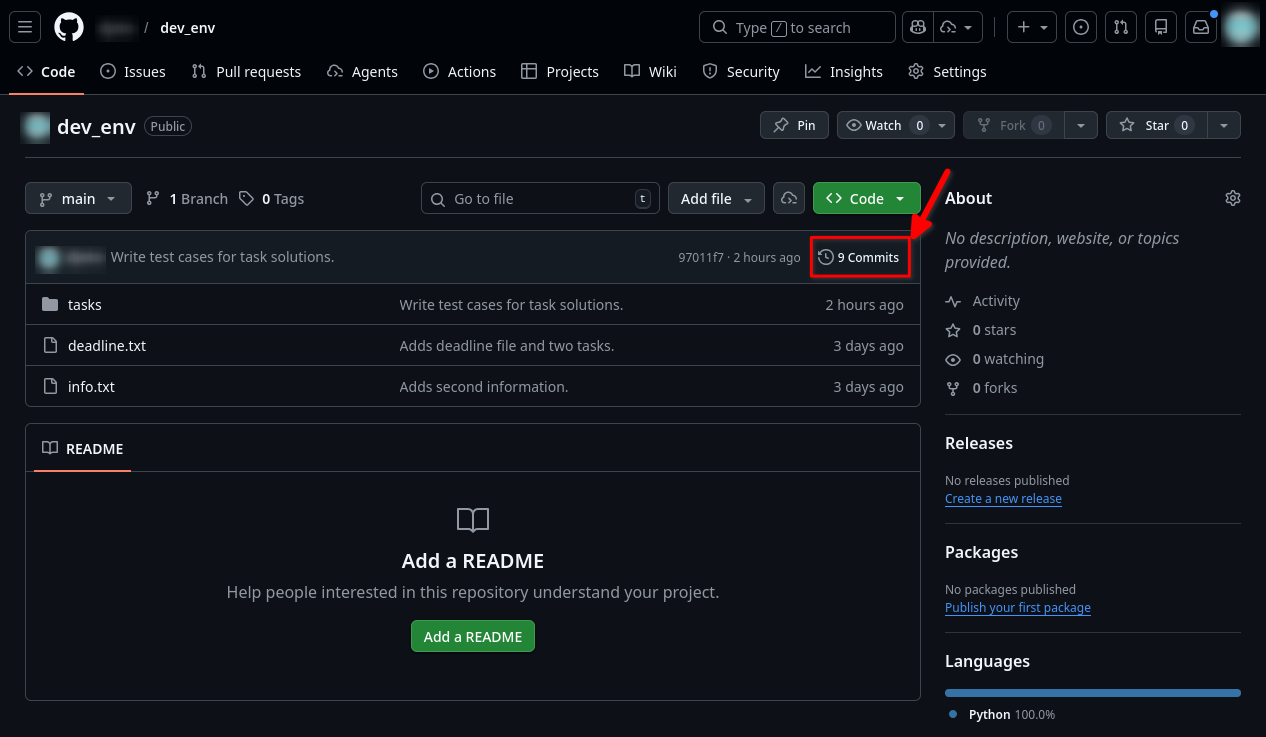Viewport: 1266px width, 737px height.
Task: Expand the Add file dropdown
Action: pos(715,198)
